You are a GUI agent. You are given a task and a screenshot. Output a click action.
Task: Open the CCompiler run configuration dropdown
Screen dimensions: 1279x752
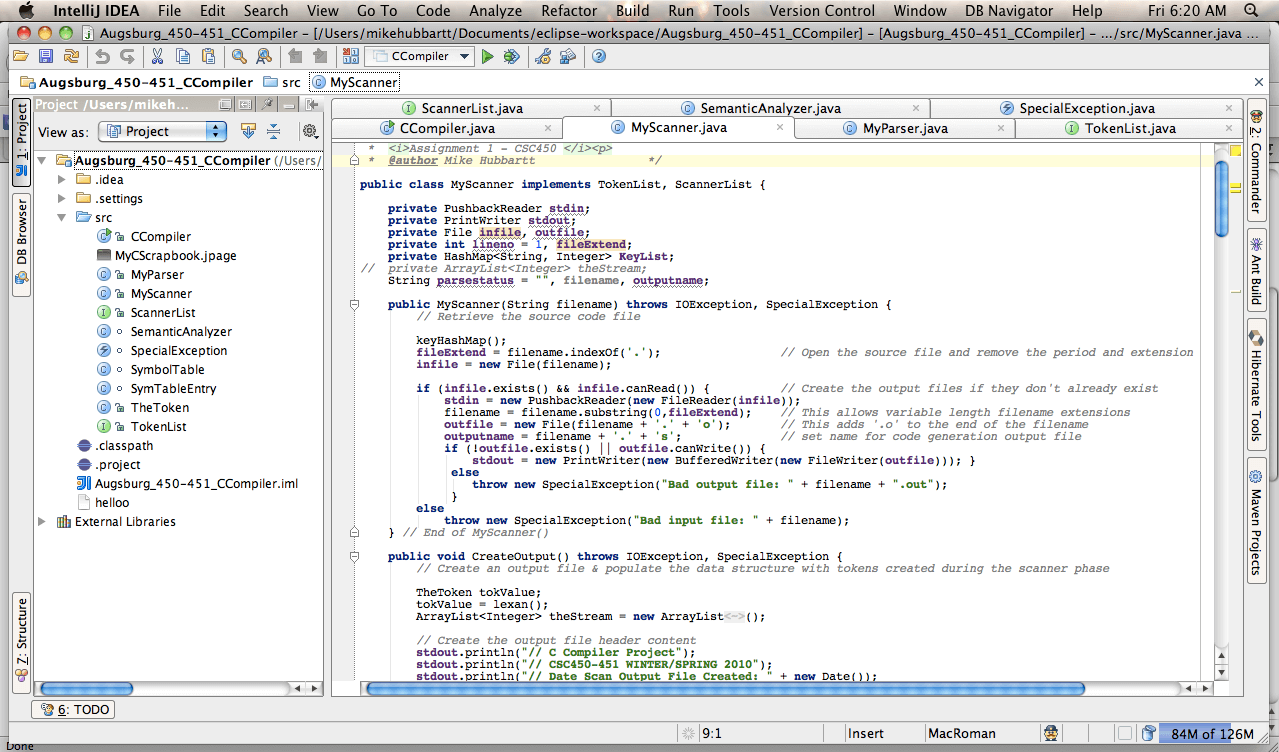pos(419,56)
